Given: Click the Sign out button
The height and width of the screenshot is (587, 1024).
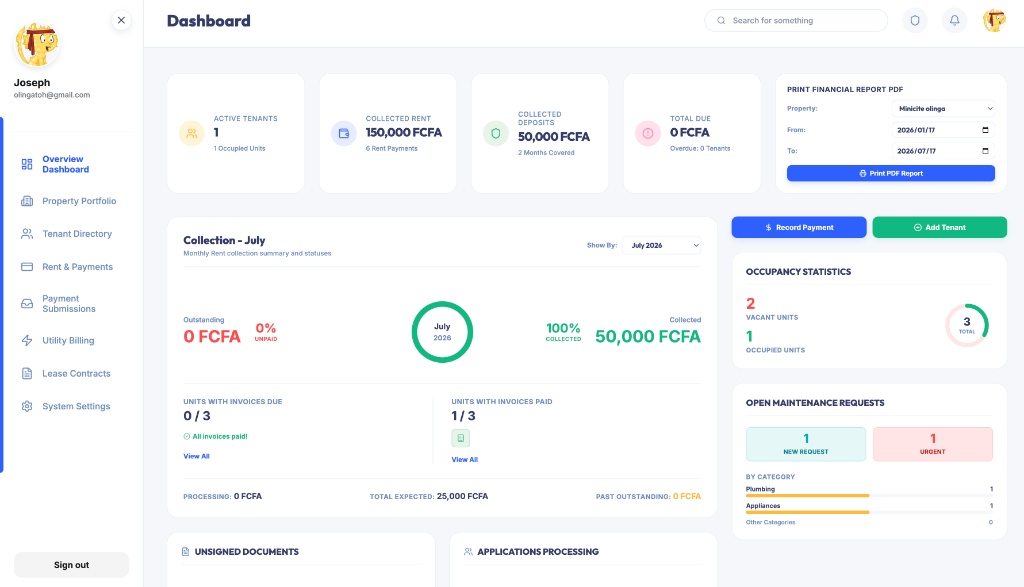Looking at the screenshot, I should click(71, 565).
